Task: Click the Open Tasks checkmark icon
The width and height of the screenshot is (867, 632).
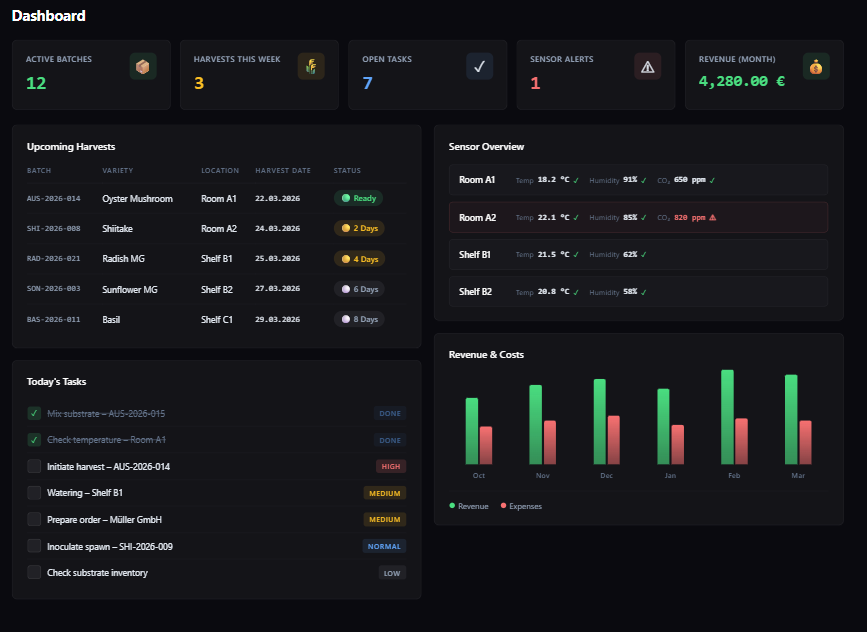Action: coord(479,67)
